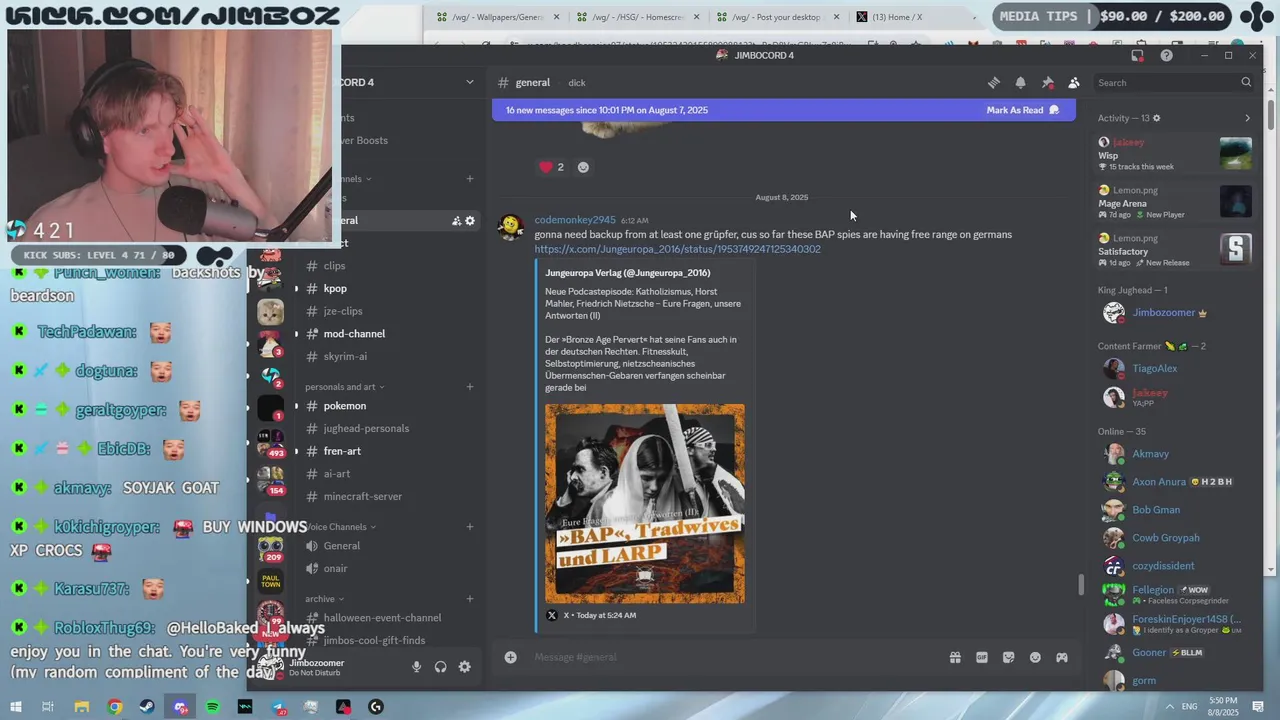Toggle headphones deafen in user panel
The width and height of the screenshot is (1280, 720).
(440, 667)
